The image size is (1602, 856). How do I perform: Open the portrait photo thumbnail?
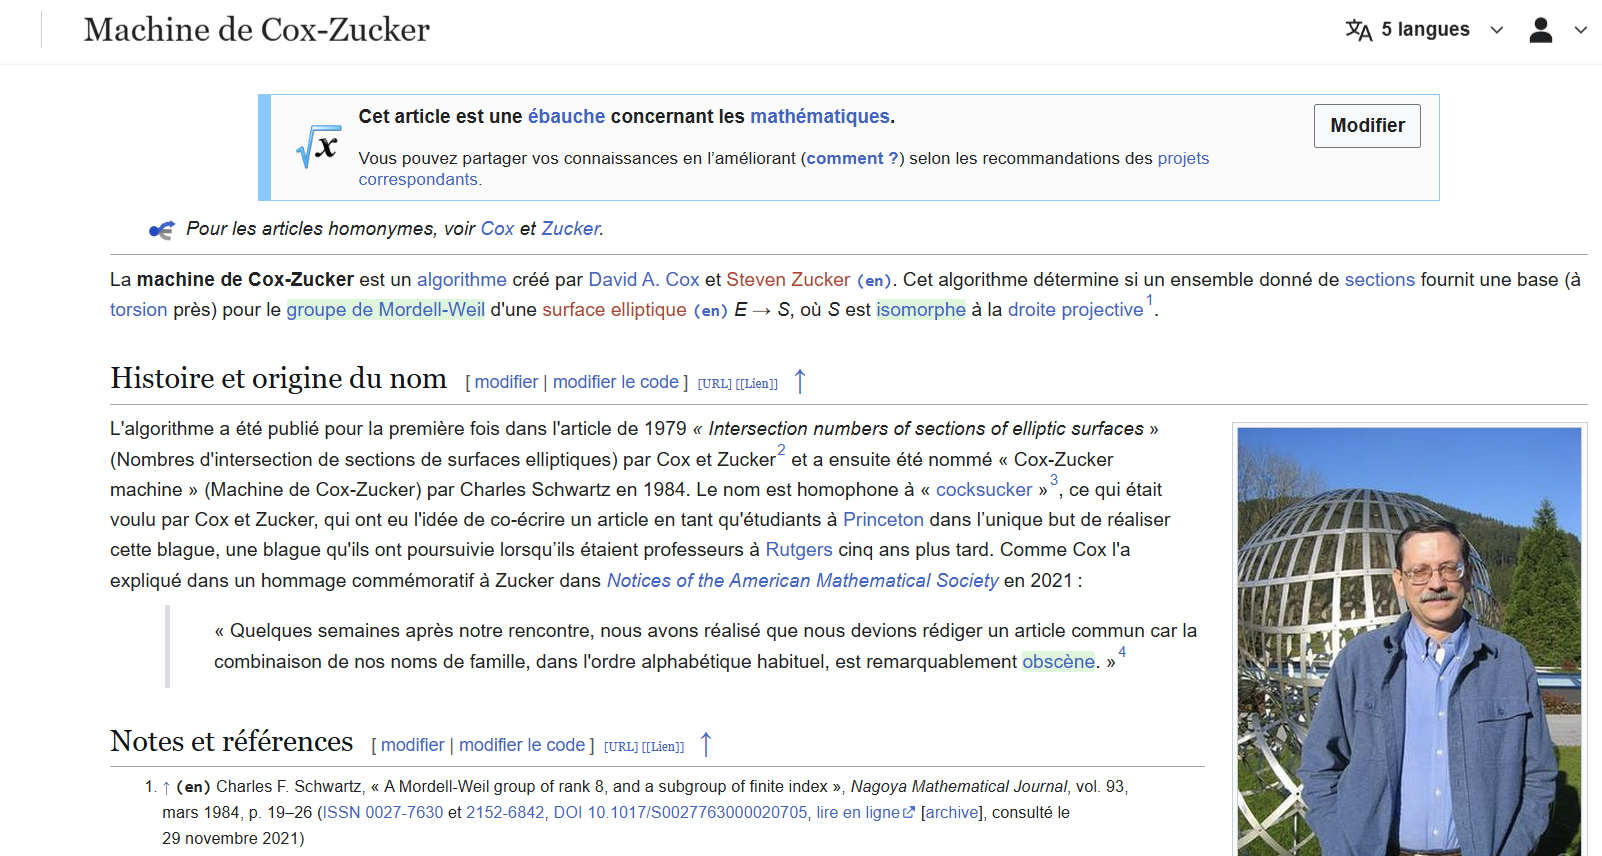(x=1409, y=640)
